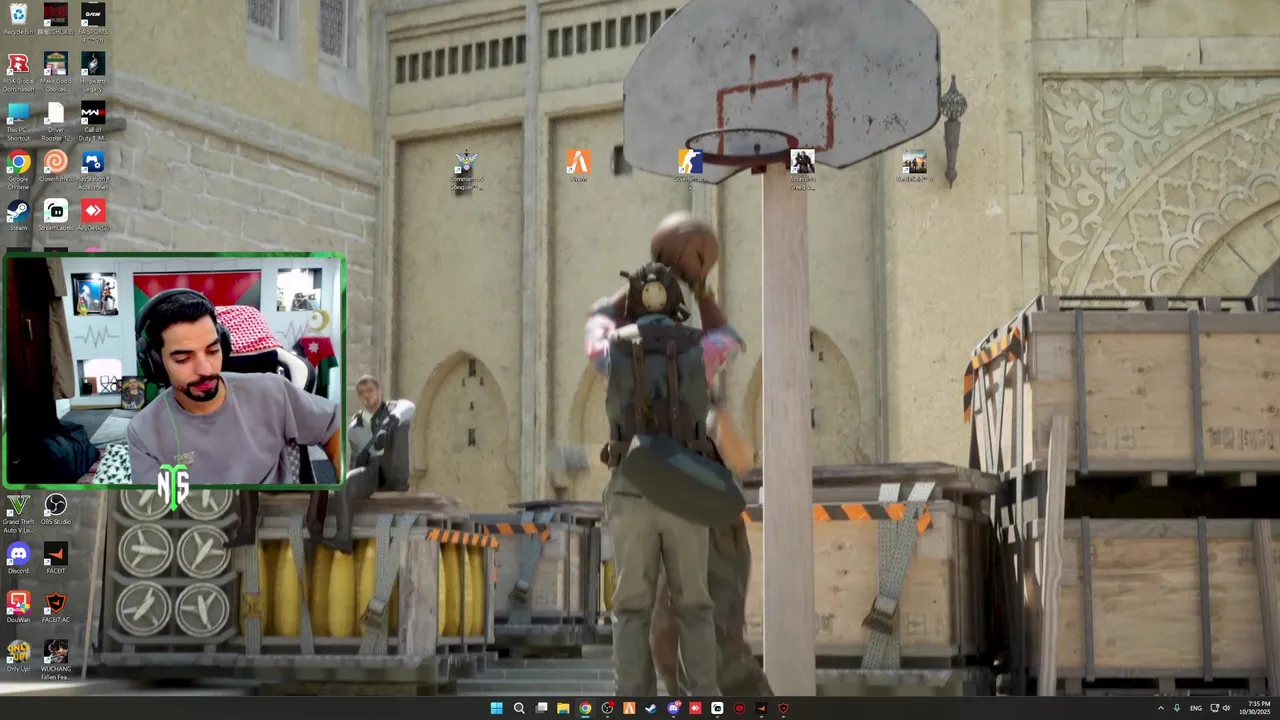The height and width of the screenshot is (720, 1280).
Task: Select the FACEIT desktop shortcut
Action: pos(55,558)
